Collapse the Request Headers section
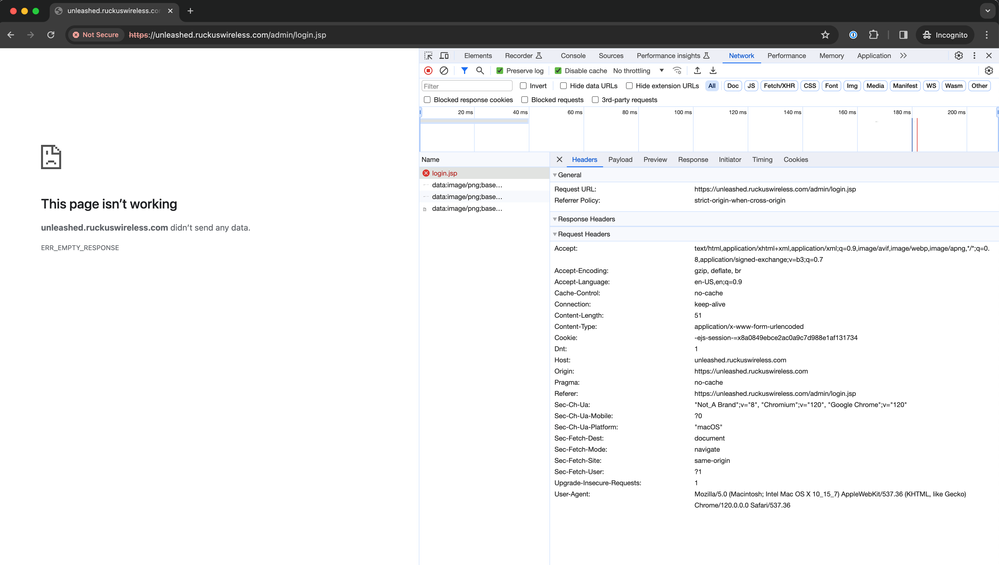999x565 pixels. (x=583, y=234)
